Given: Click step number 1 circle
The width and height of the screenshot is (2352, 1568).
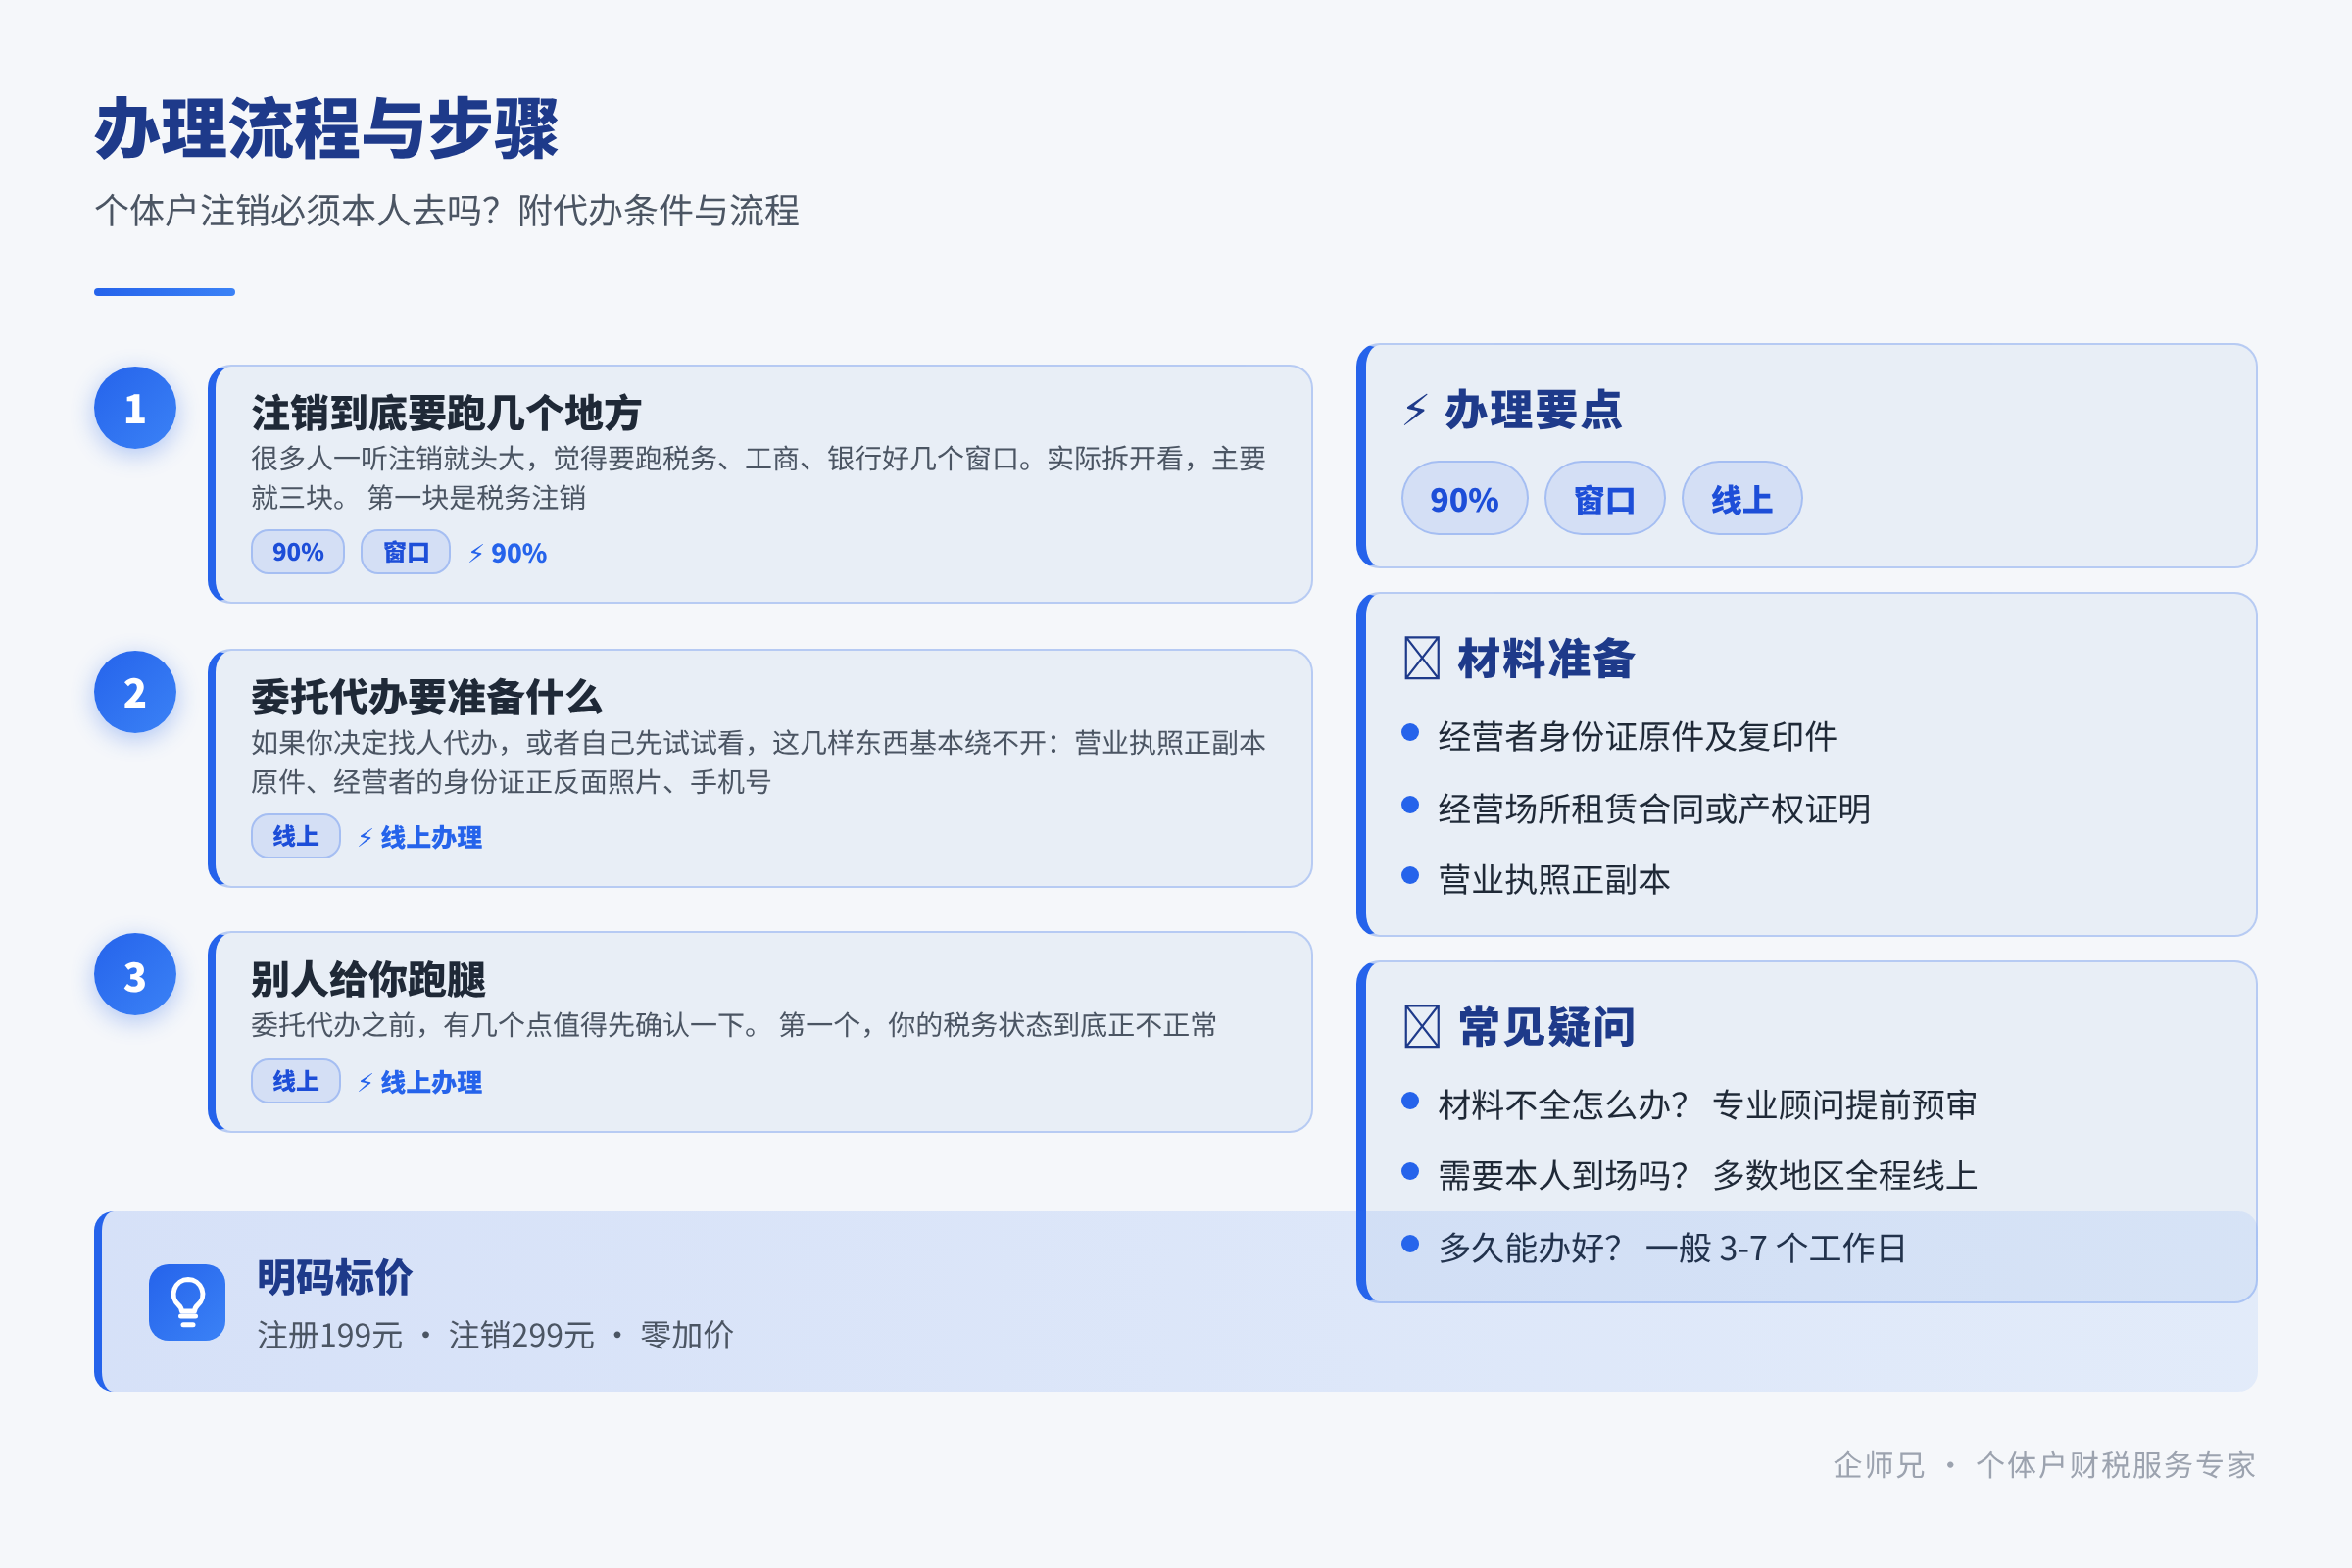Looking at the screenshot, I should pyautogui.click(x=135, y=408).
